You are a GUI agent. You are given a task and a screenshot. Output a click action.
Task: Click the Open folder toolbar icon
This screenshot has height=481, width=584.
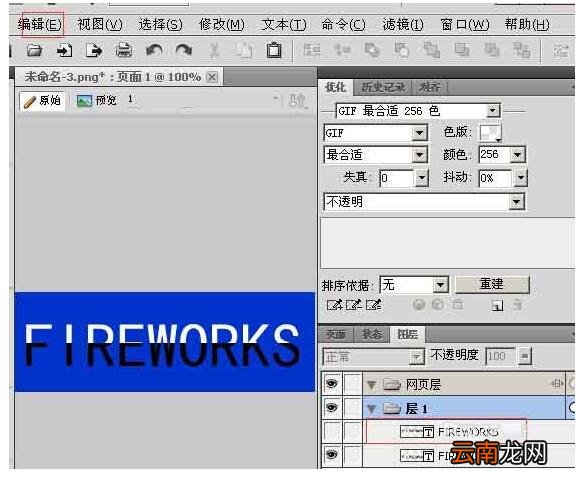(35, 50)
